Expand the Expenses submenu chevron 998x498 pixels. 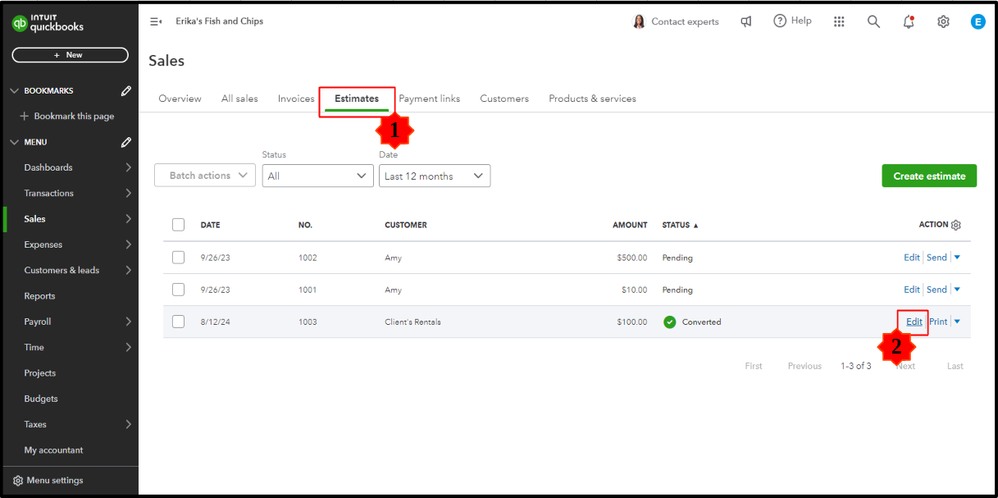tap(128, 245)
